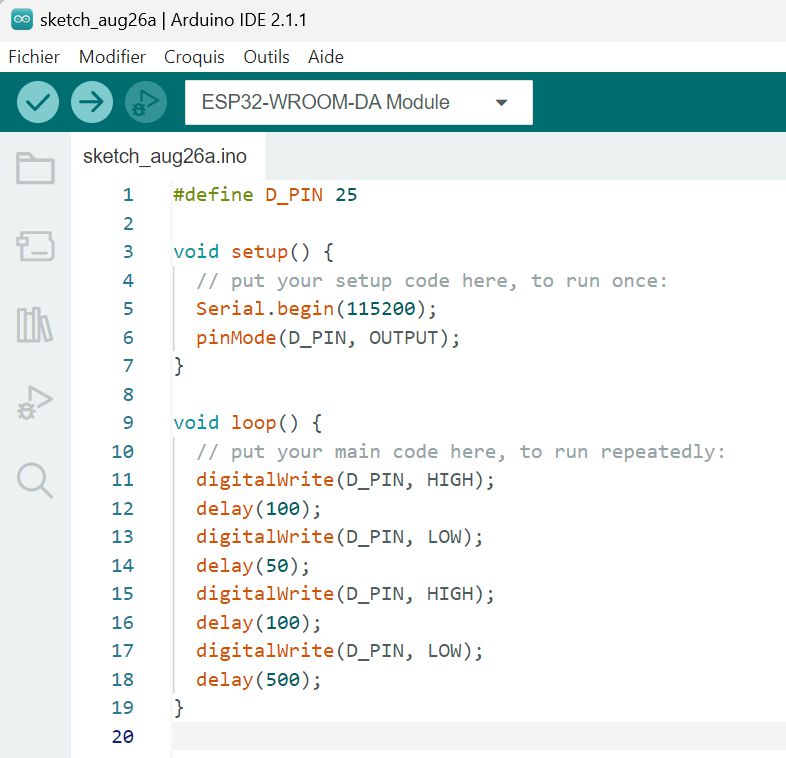786x758 pixels.
Task: Click on void setup() line
Action: click(253, 252)
